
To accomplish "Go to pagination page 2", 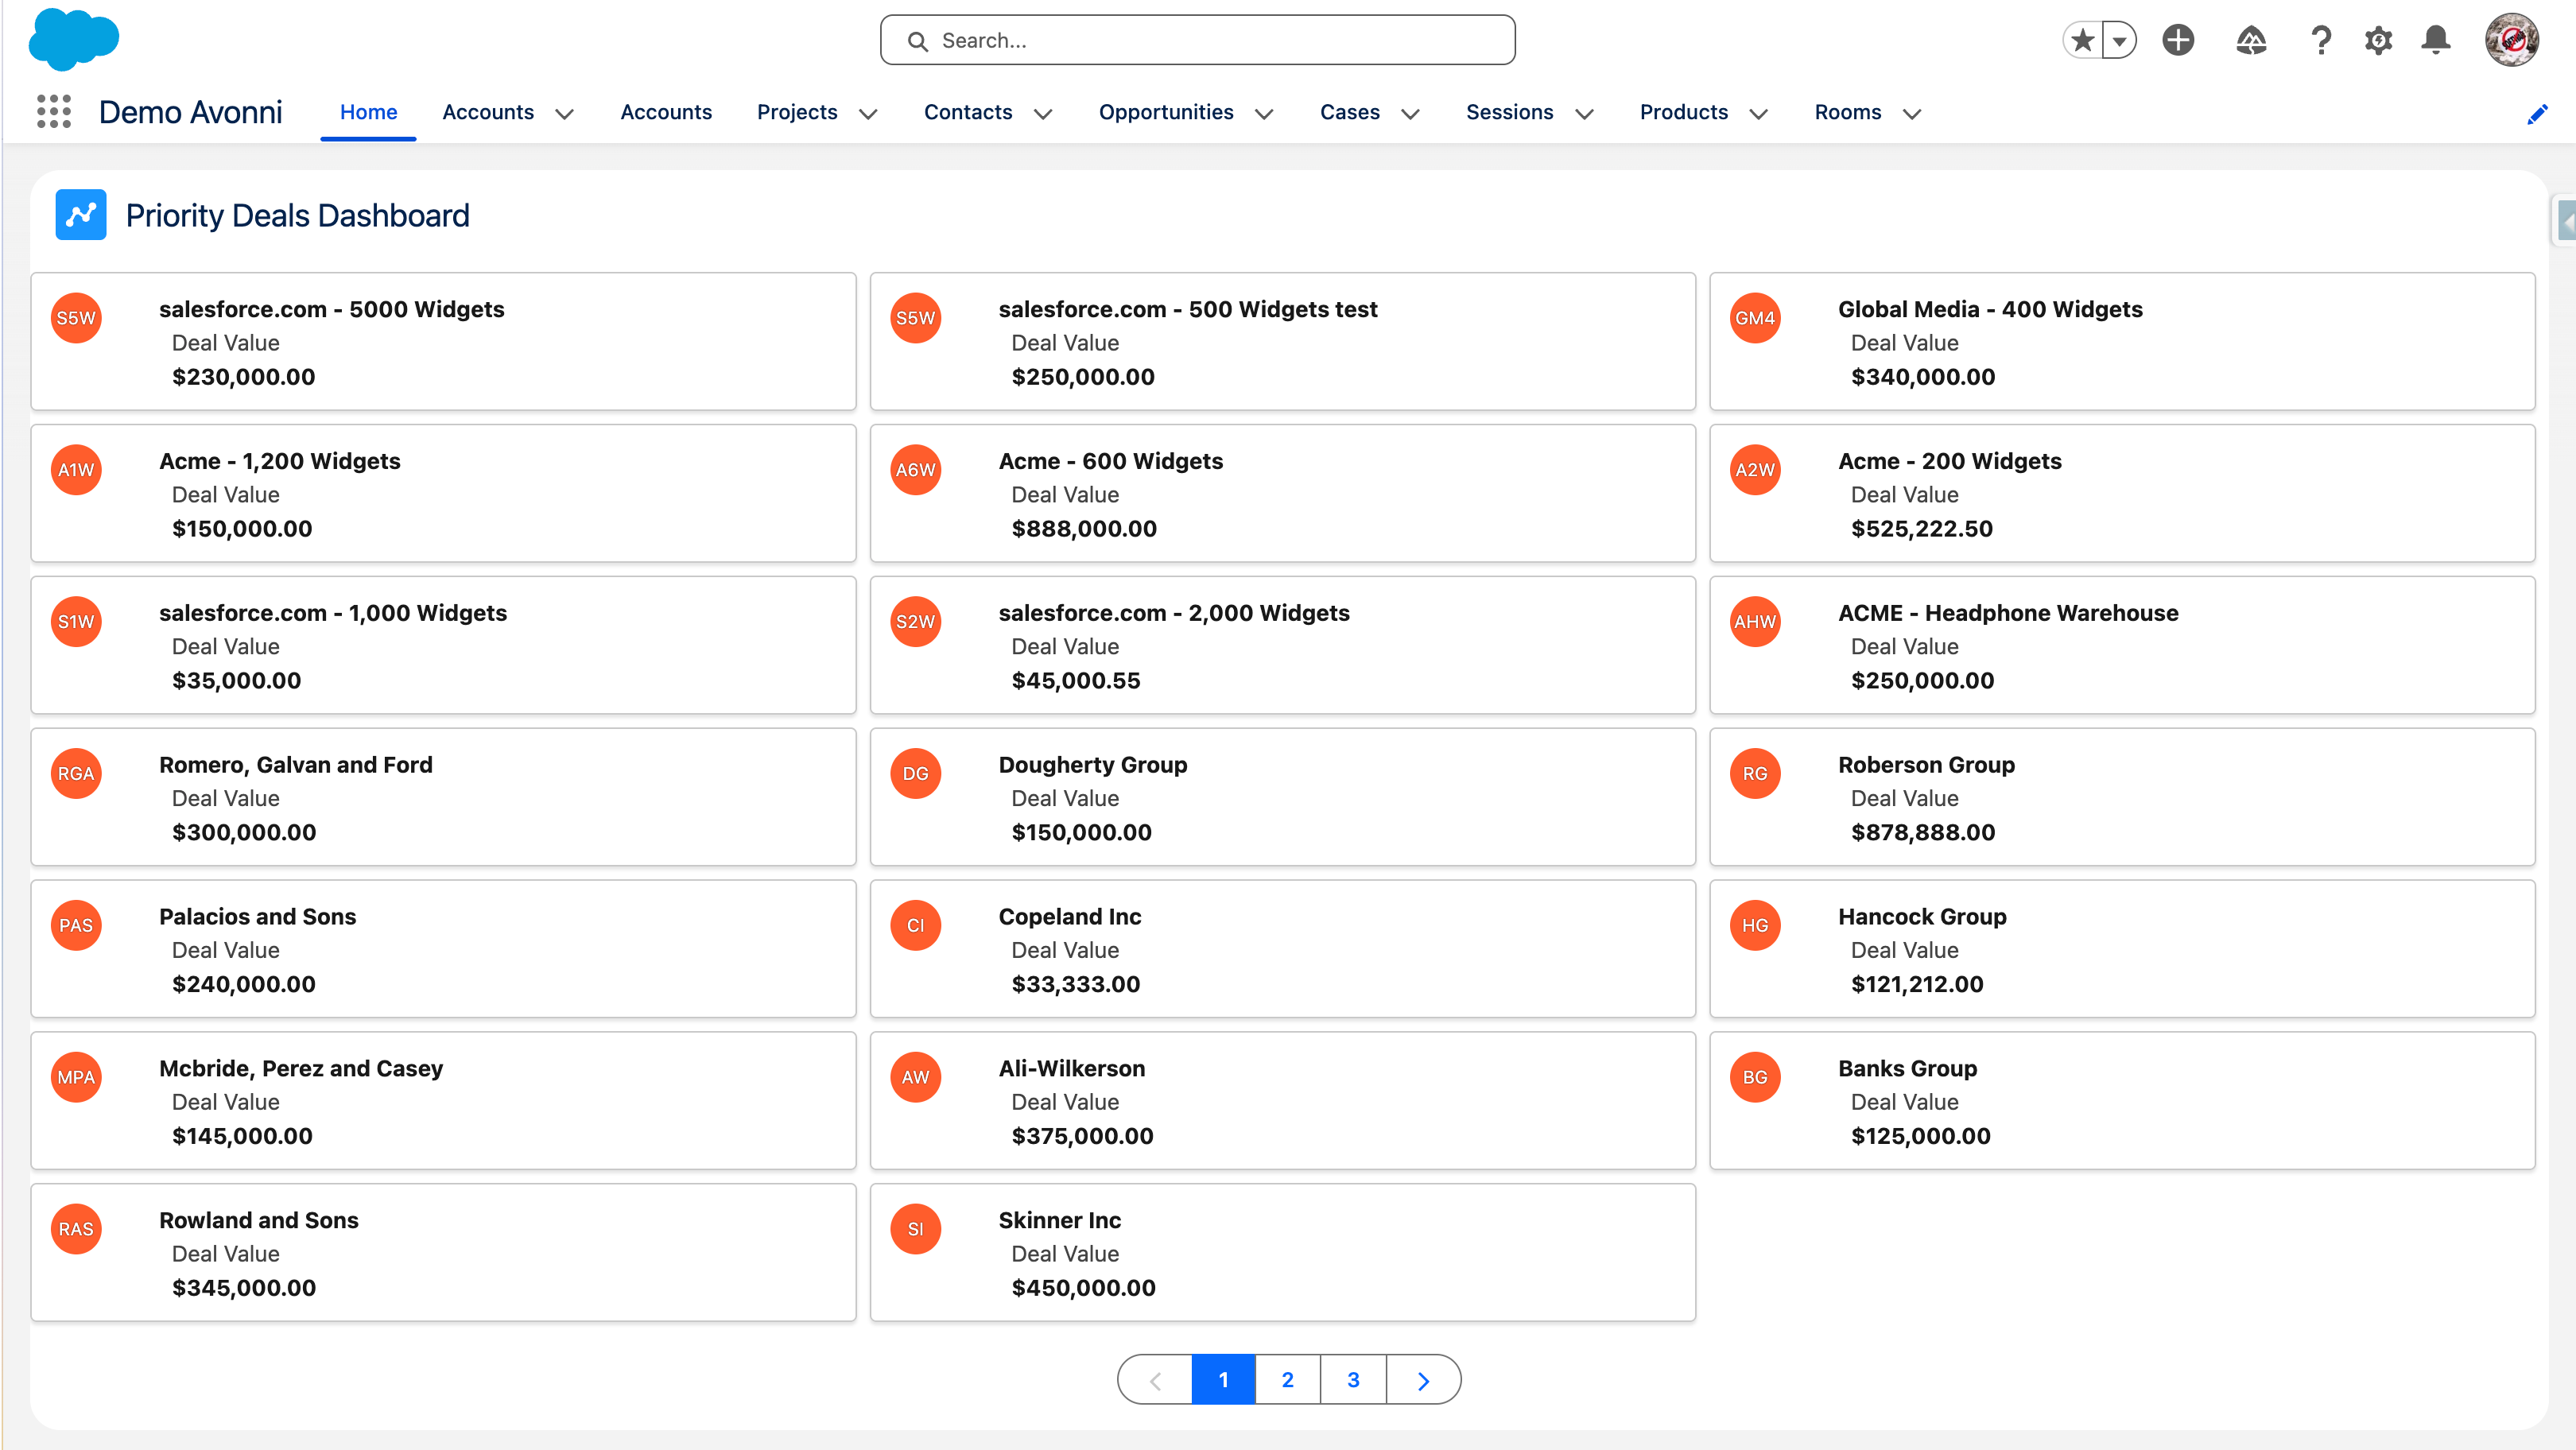I will [x=1288, y=1380].
